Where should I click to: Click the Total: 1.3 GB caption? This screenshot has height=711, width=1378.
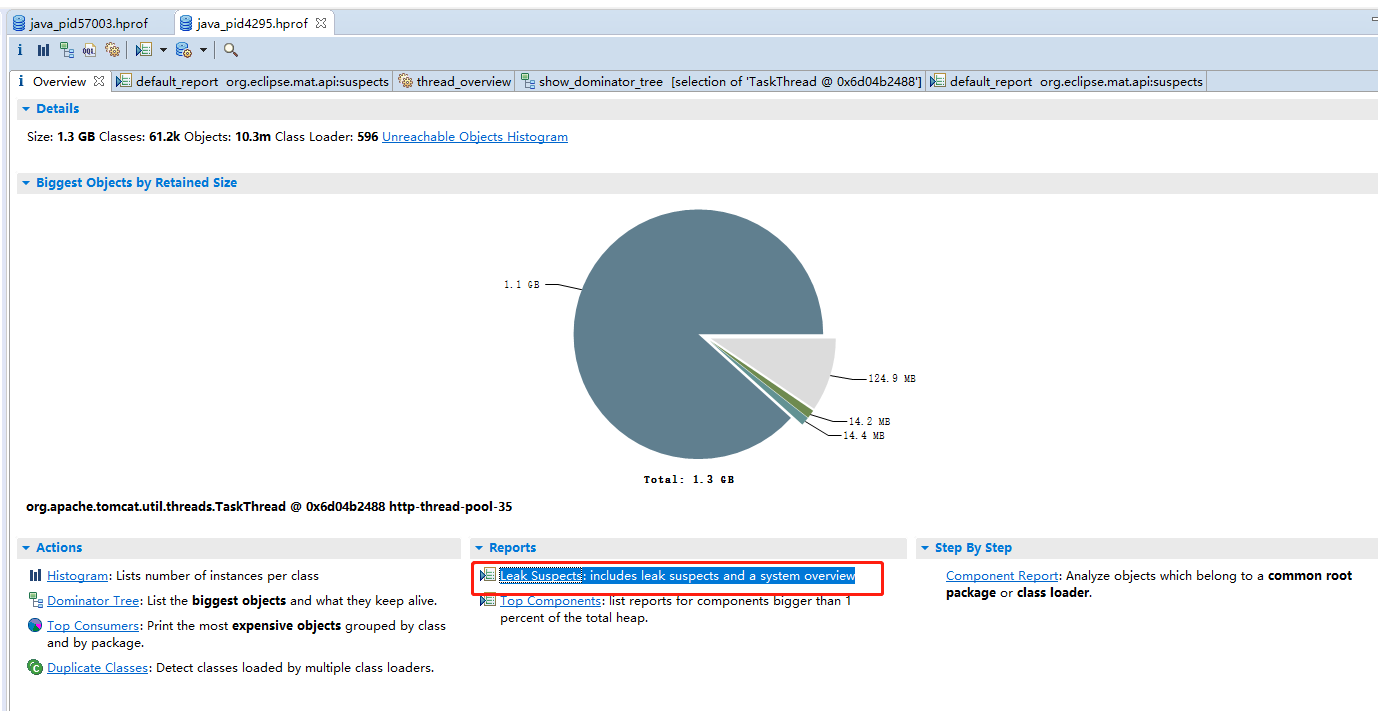(689, 480)
